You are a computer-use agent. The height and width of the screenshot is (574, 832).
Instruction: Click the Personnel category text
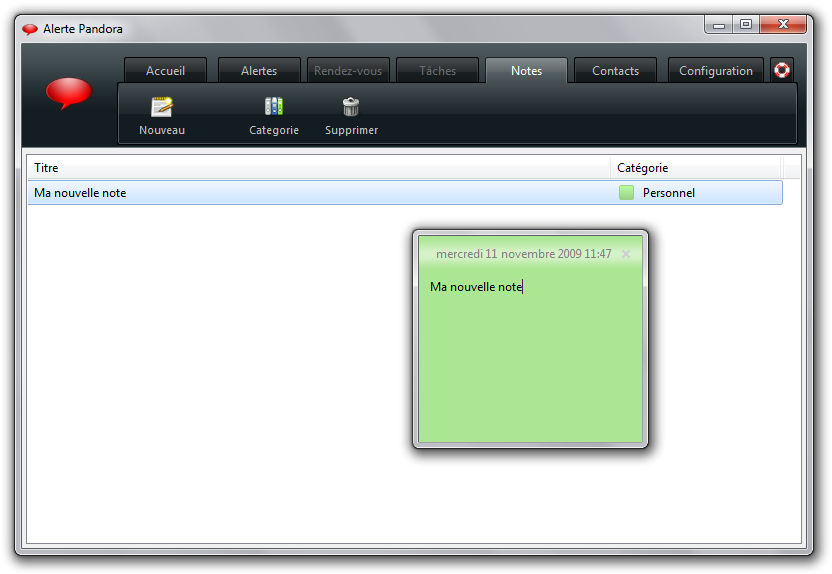point(669,193)
